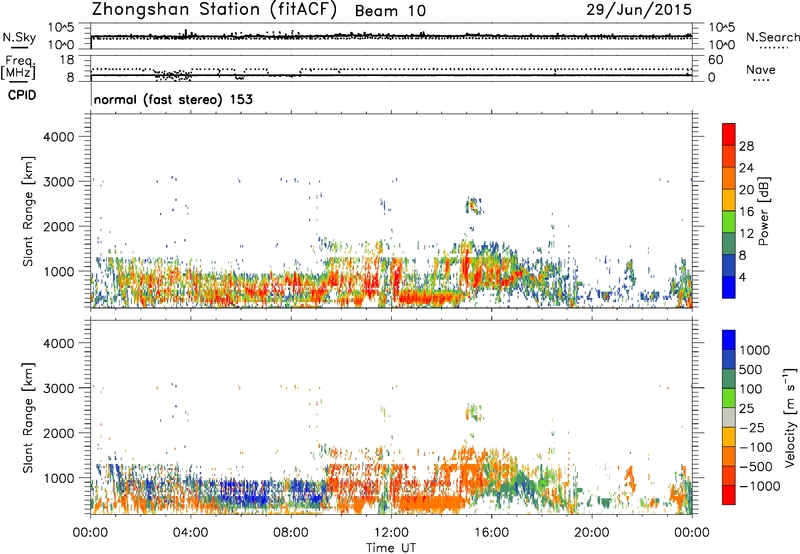Image resolution: width=800 pixels, height=554 pixels.
Task: Click the 'Freq. [MHz]' axis label
Action: (x=19, y=68)
